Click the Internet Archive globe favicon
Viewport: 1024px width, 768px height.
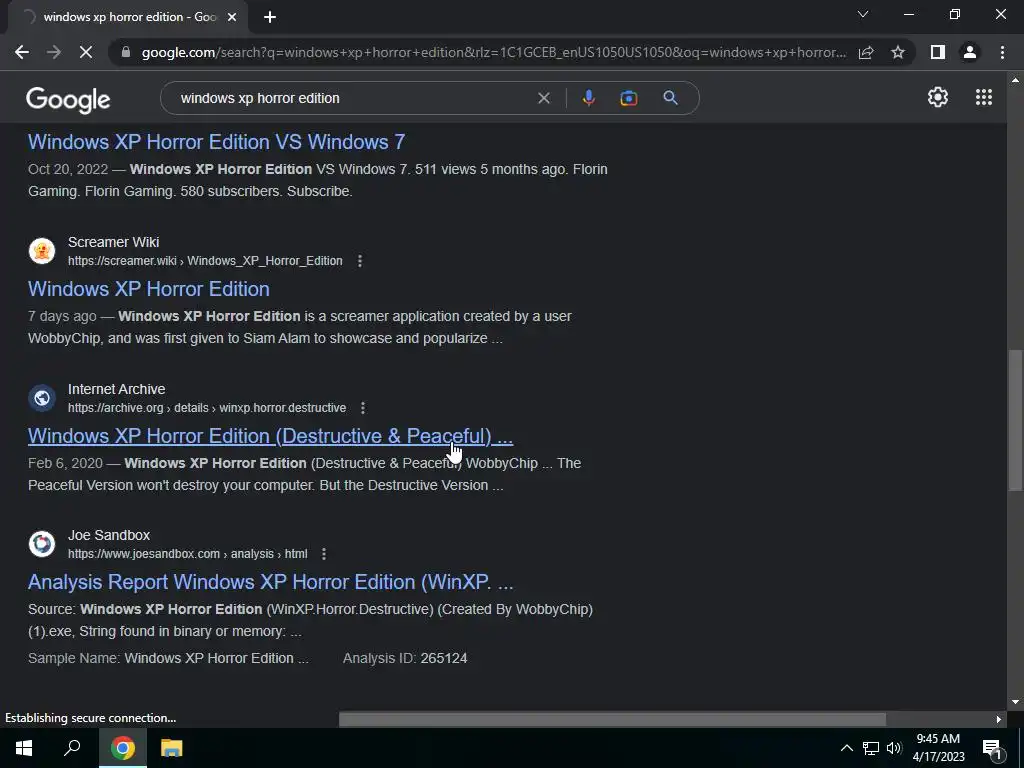point(42,398)
